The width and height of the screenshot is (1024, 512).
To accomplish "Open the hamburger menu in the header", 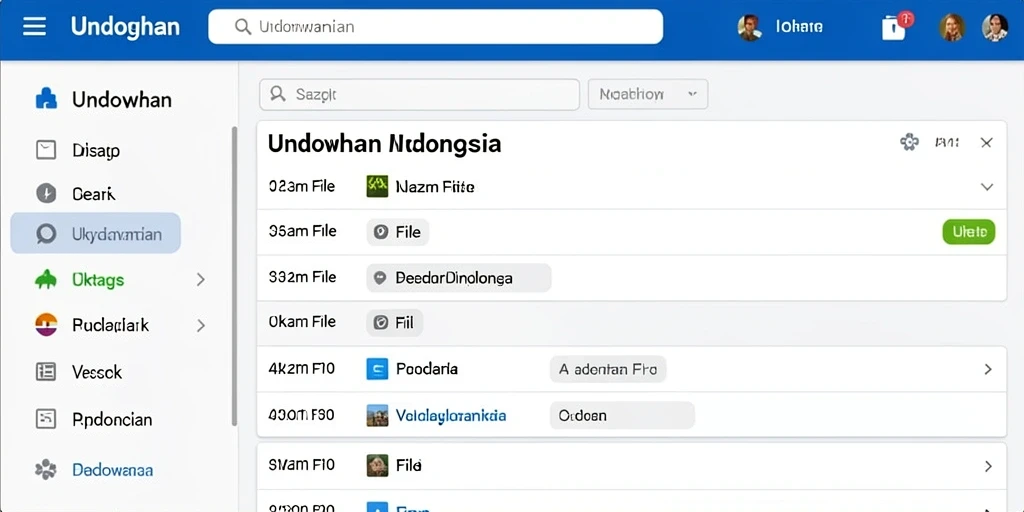I will pyautogui.click(x=34, y=27).
